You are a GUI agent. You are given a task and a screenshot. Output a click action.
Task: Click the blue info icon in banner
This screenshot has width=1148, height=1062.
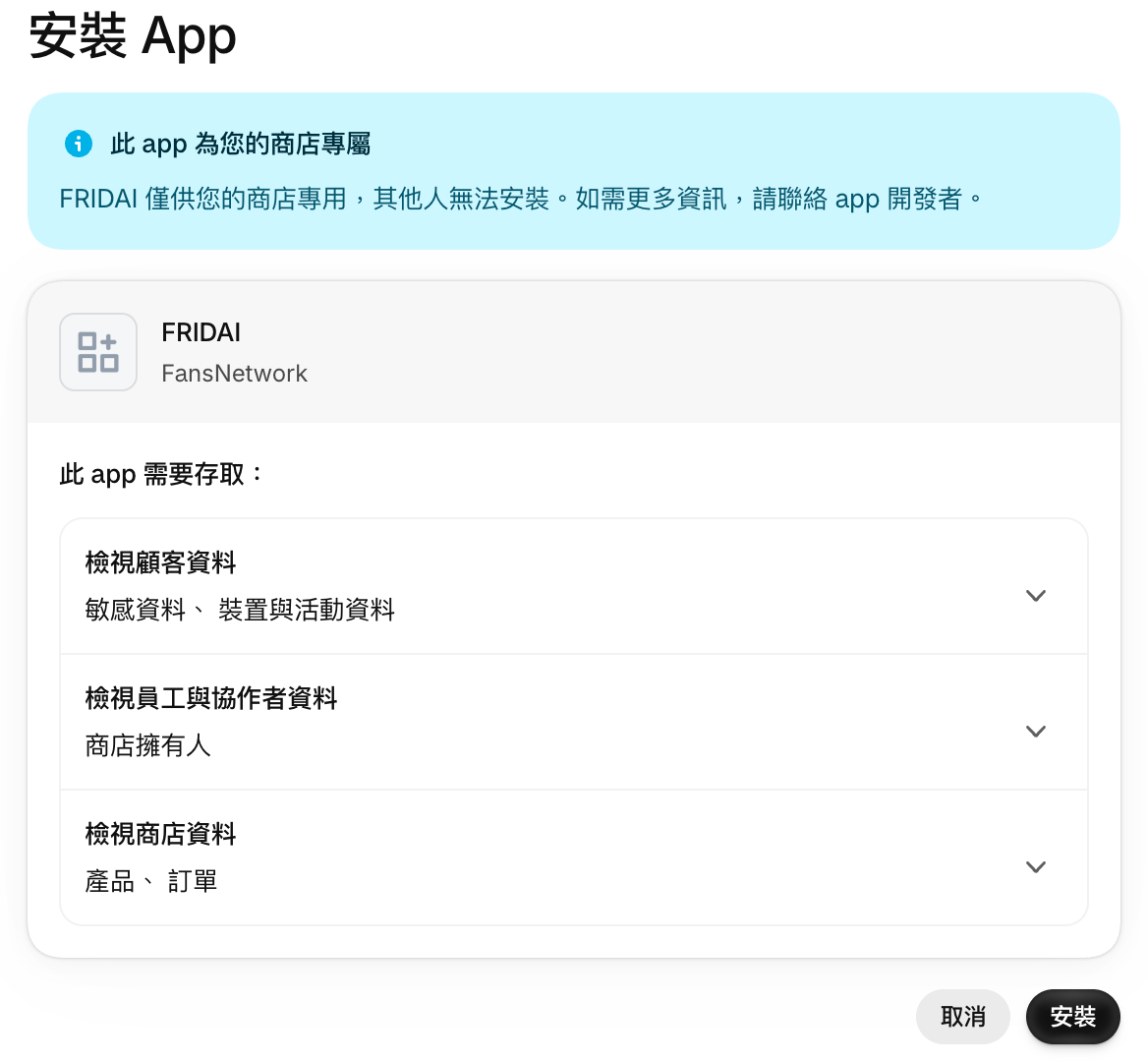(x=78, y=143)
